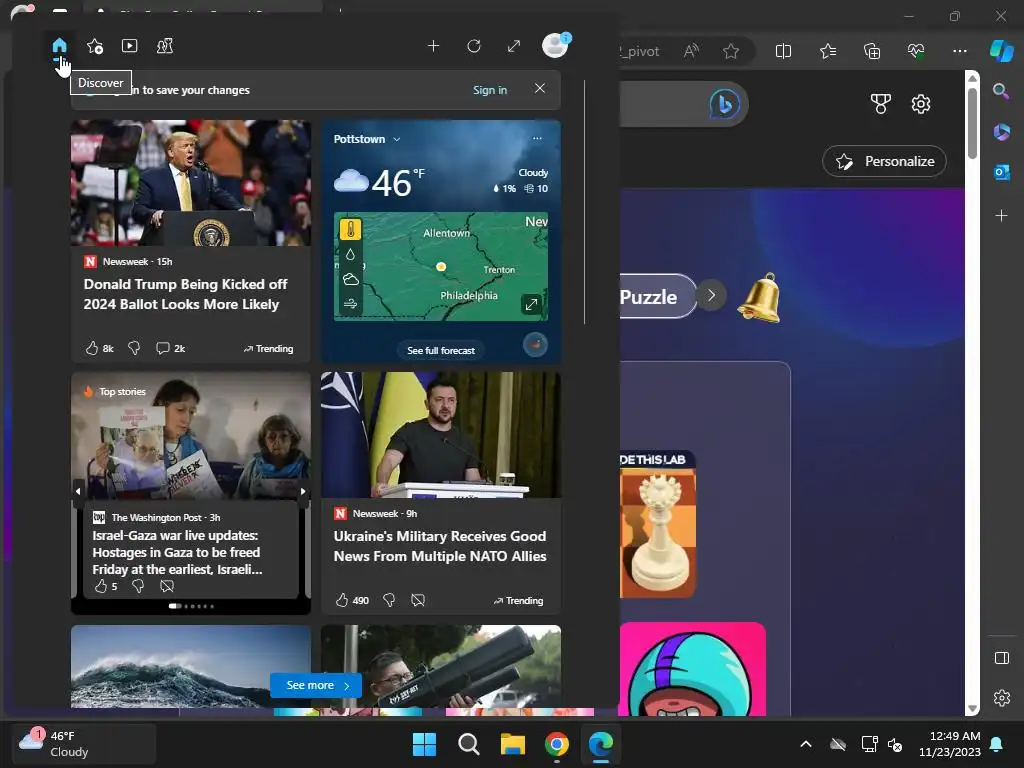Viewport: 1024px width, 768px height.
Task: Click next arrow on Top stories carousel
Action: pyautogui.click(x=303, y=491)
